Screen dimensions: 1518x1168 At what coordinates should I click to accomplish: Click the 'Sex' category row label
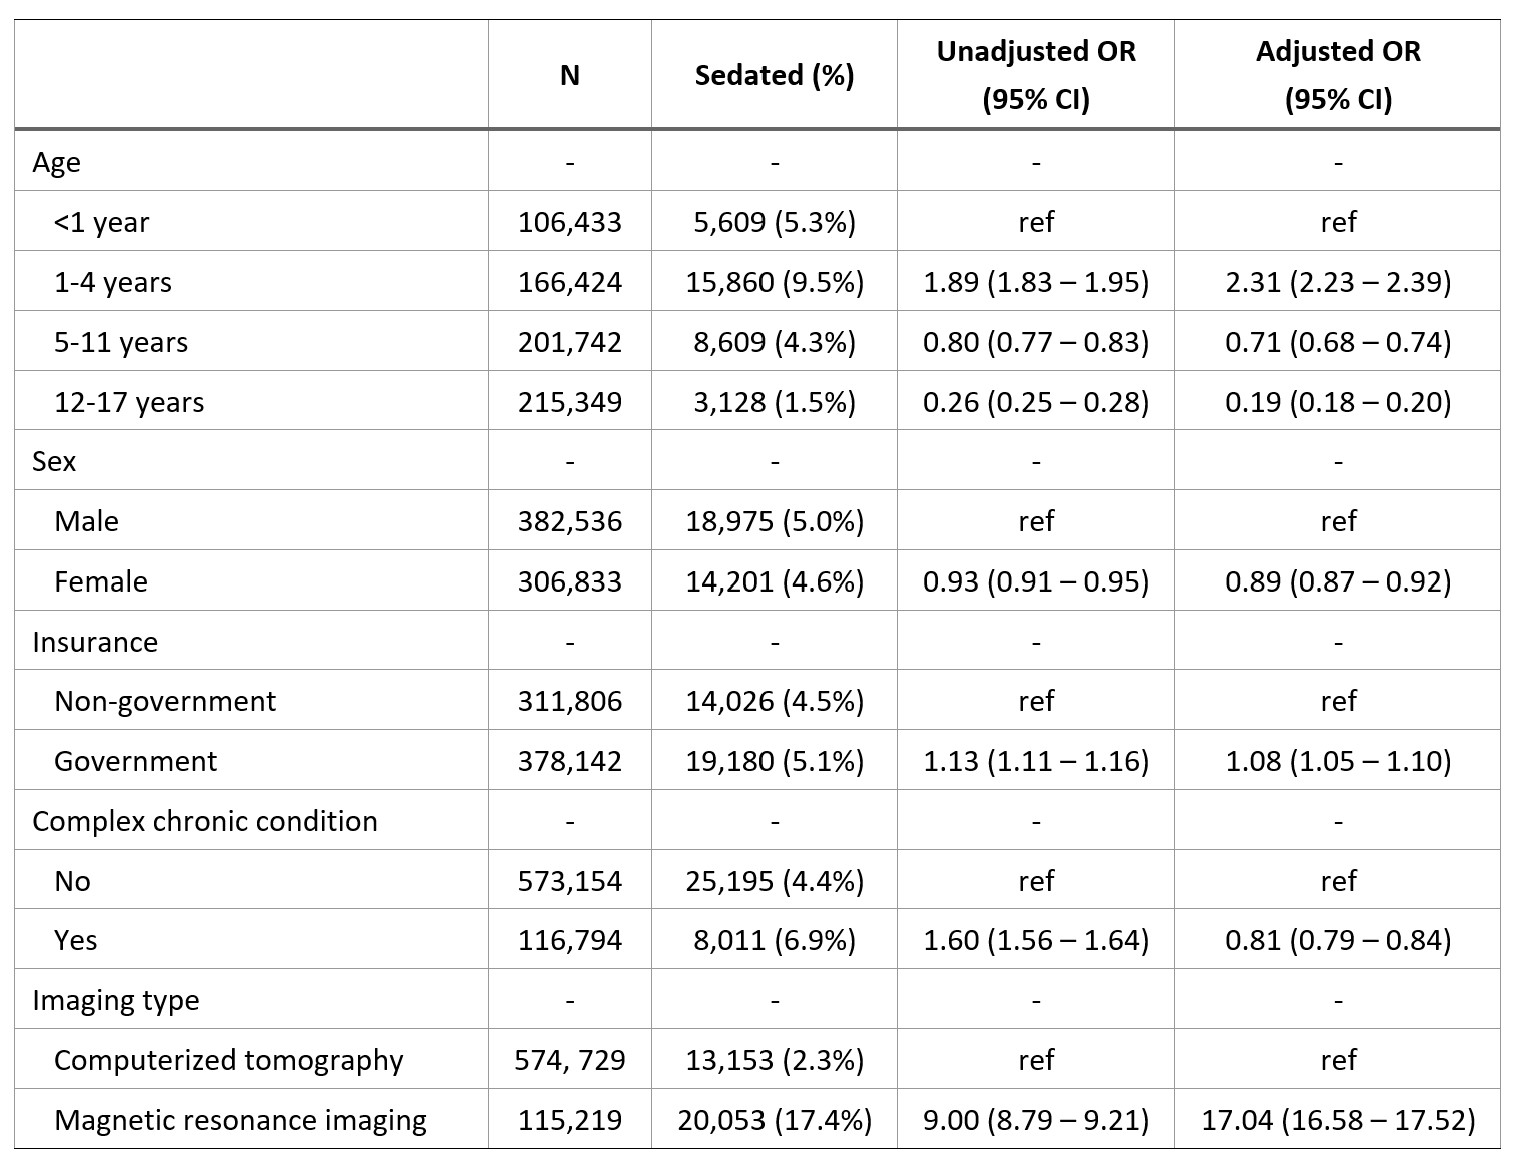[x=54, y=461]
